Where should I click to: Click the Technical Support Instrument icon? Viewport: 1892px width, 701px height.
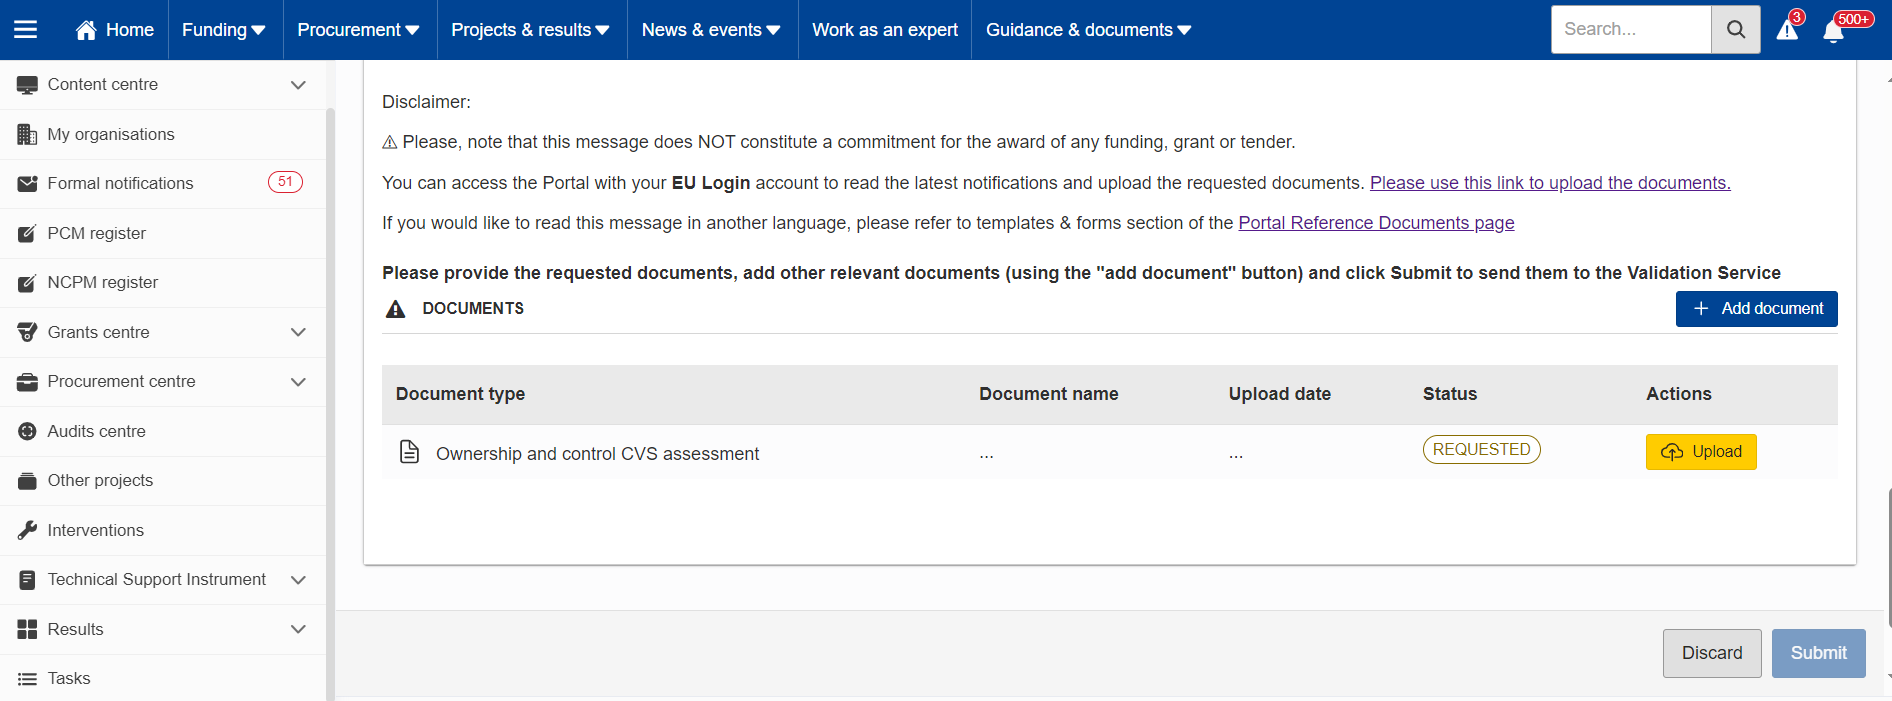pyautogui.click(x=27, y=580)
